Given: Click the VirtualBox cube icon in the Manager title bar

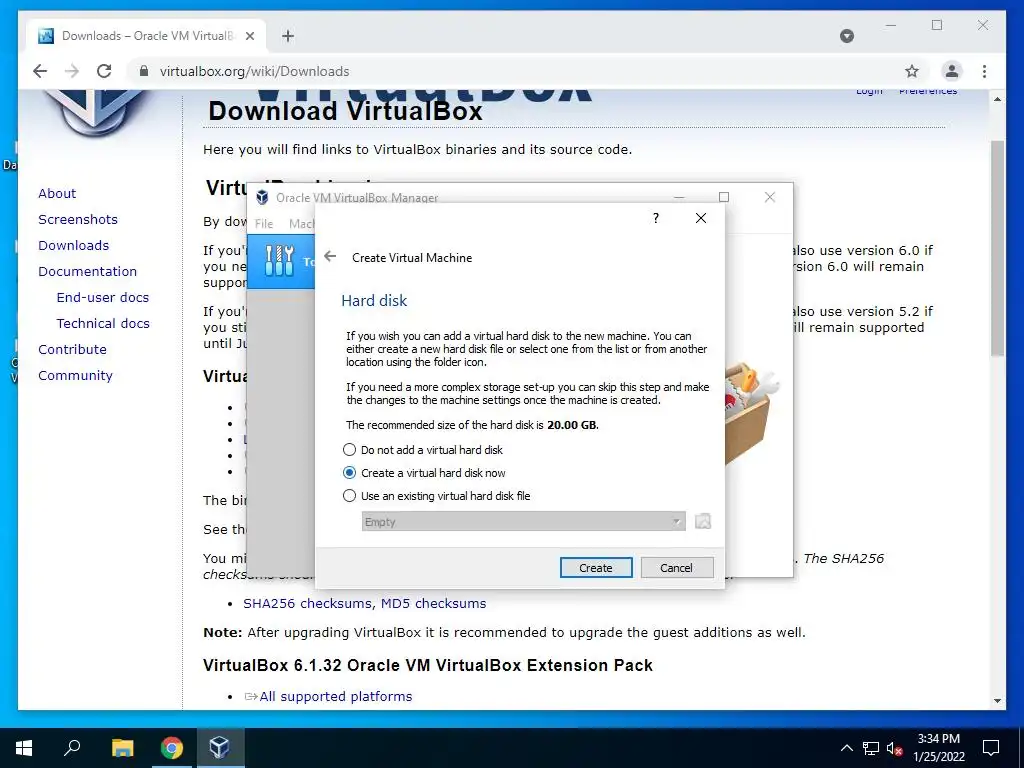Looking at the screenshot, I should [263, 197].
